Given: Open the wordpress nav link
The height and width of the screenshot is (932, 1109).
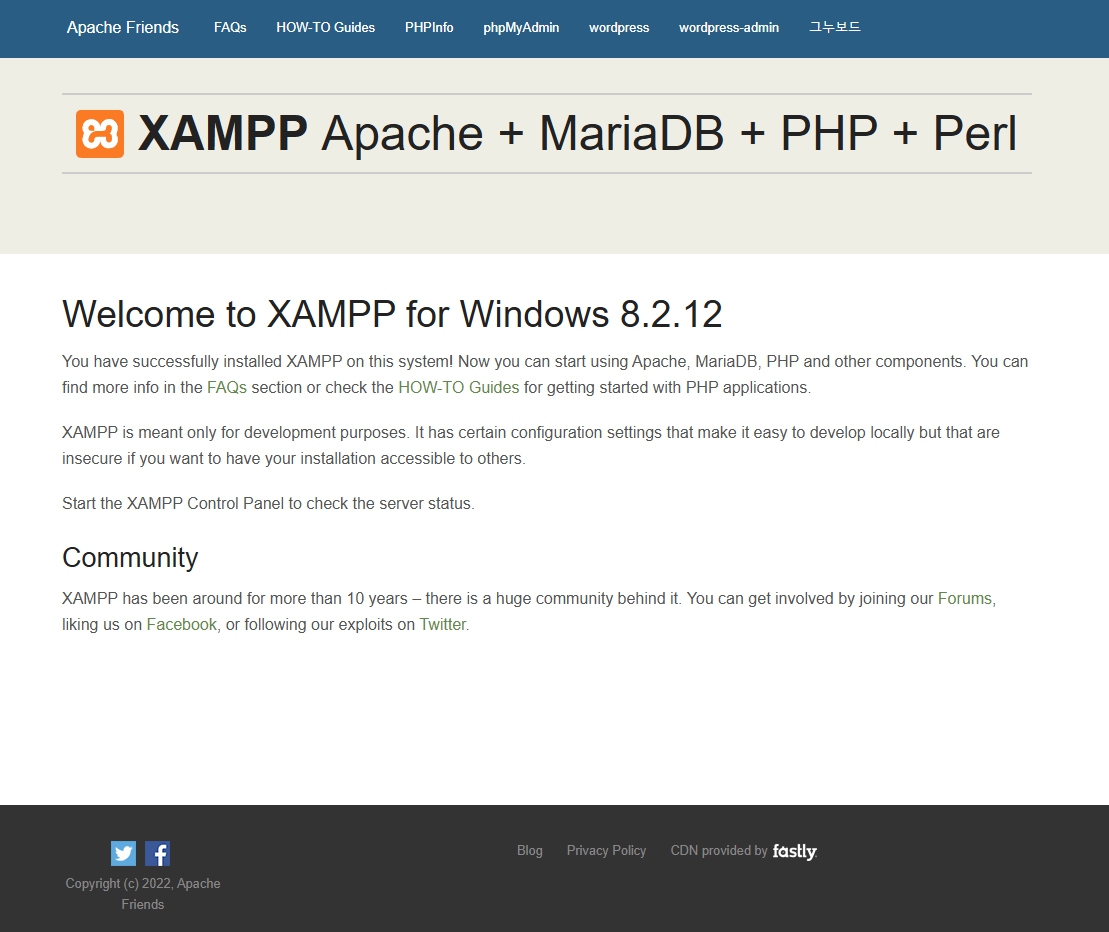Looking at the screenshot, I should [619, 28].
